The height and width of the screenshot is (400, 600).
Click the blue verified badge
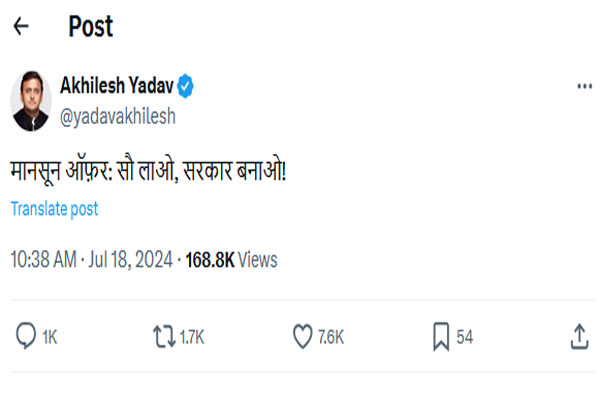click(186, 88)
